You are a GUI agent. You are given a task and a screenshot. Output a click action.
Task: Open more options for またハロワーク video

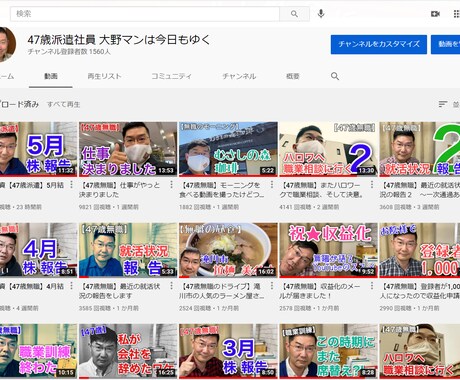(x=372, y=185)
